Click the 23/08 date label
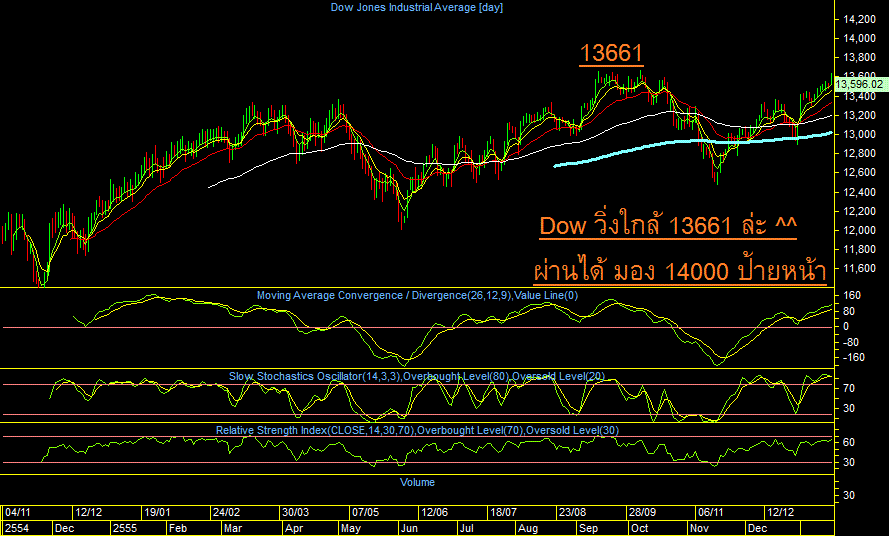This screenshot has height=536, width=889. point(573,512)
